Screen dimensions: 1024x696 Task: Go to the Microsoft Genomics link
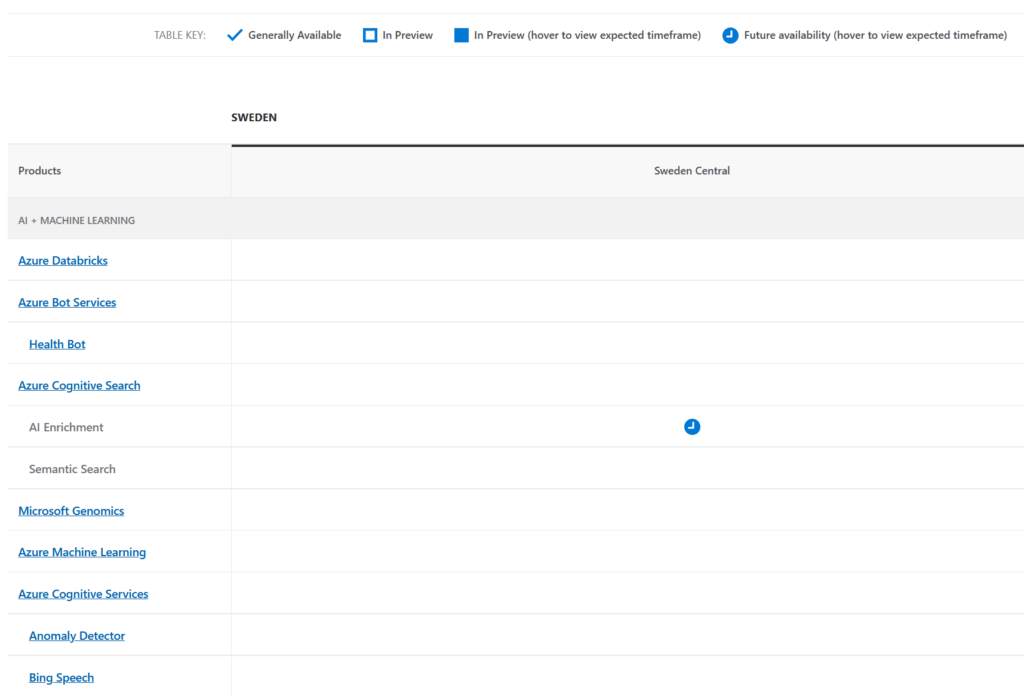coord(71,511)
